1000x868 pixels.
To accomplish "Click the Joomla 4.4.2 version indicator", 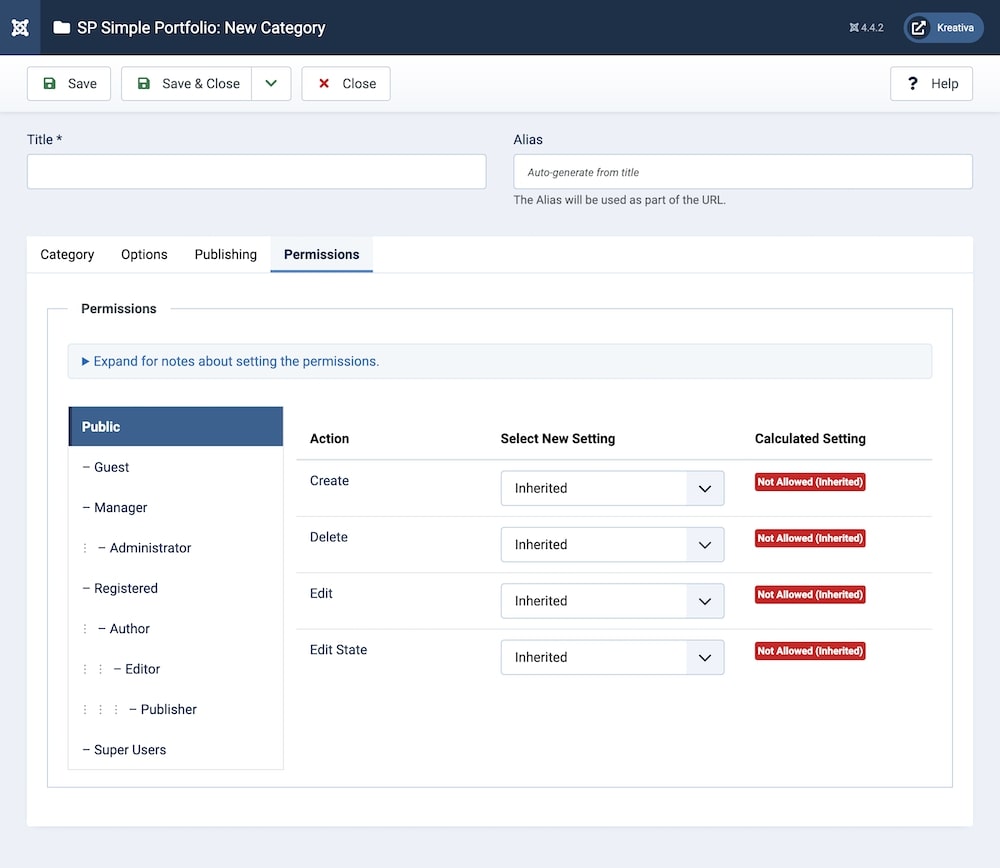I will point(866,28).
